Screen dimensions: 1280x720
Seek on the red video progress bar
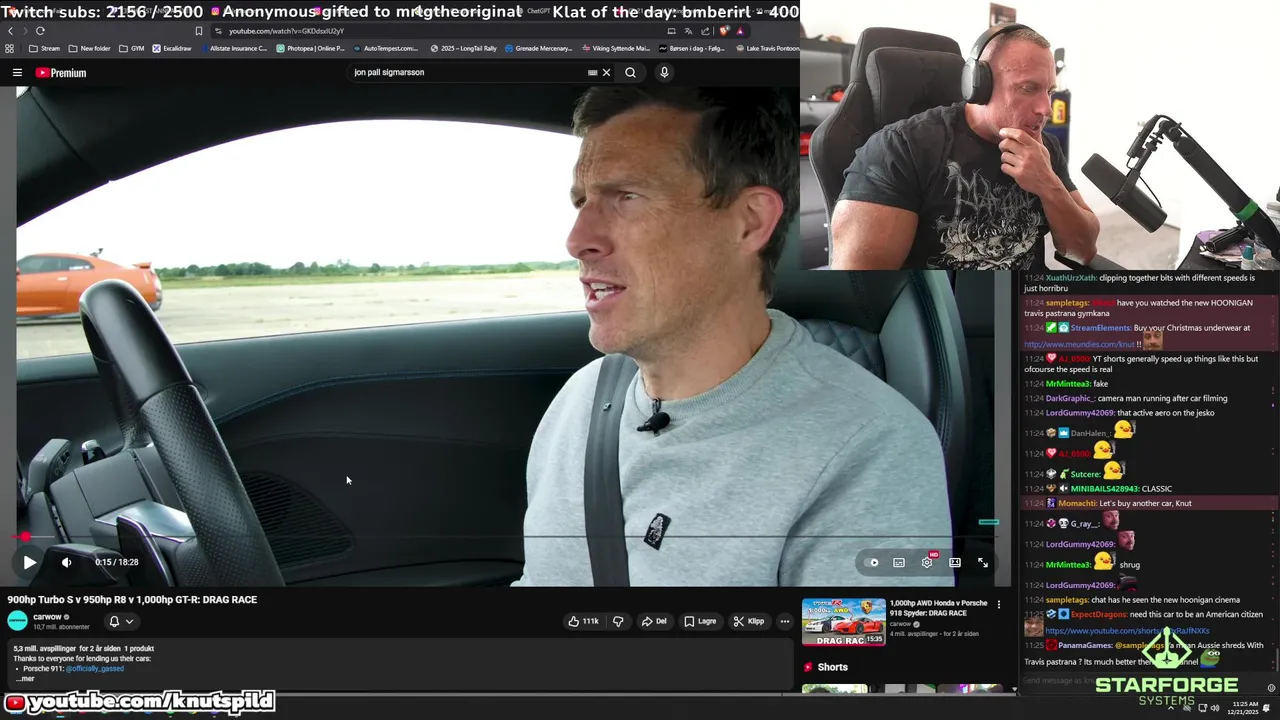click(506, 537)
